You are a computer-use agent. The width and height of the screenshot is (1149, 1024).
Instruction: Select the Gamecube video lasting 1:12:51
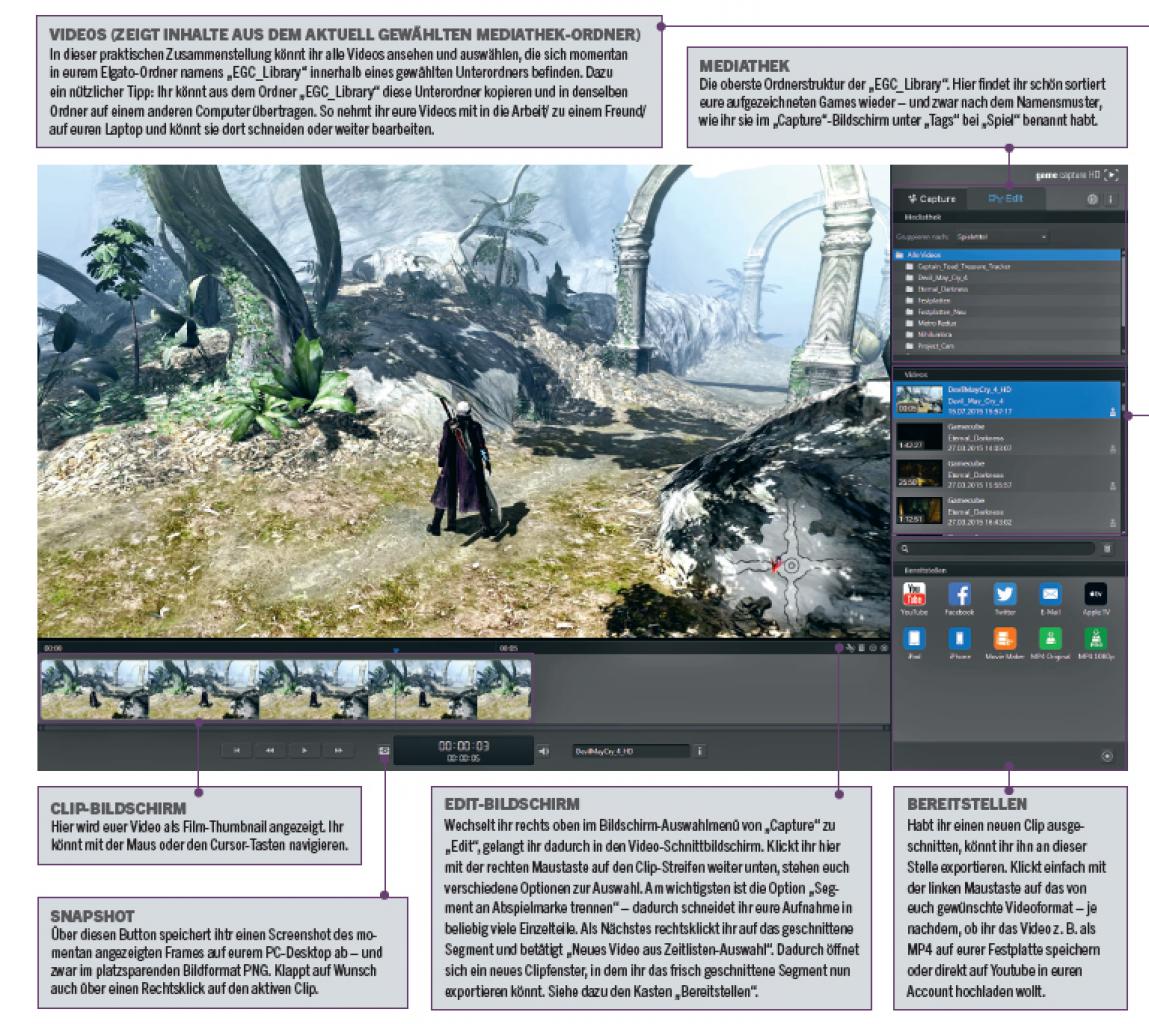pos(1007,512)
